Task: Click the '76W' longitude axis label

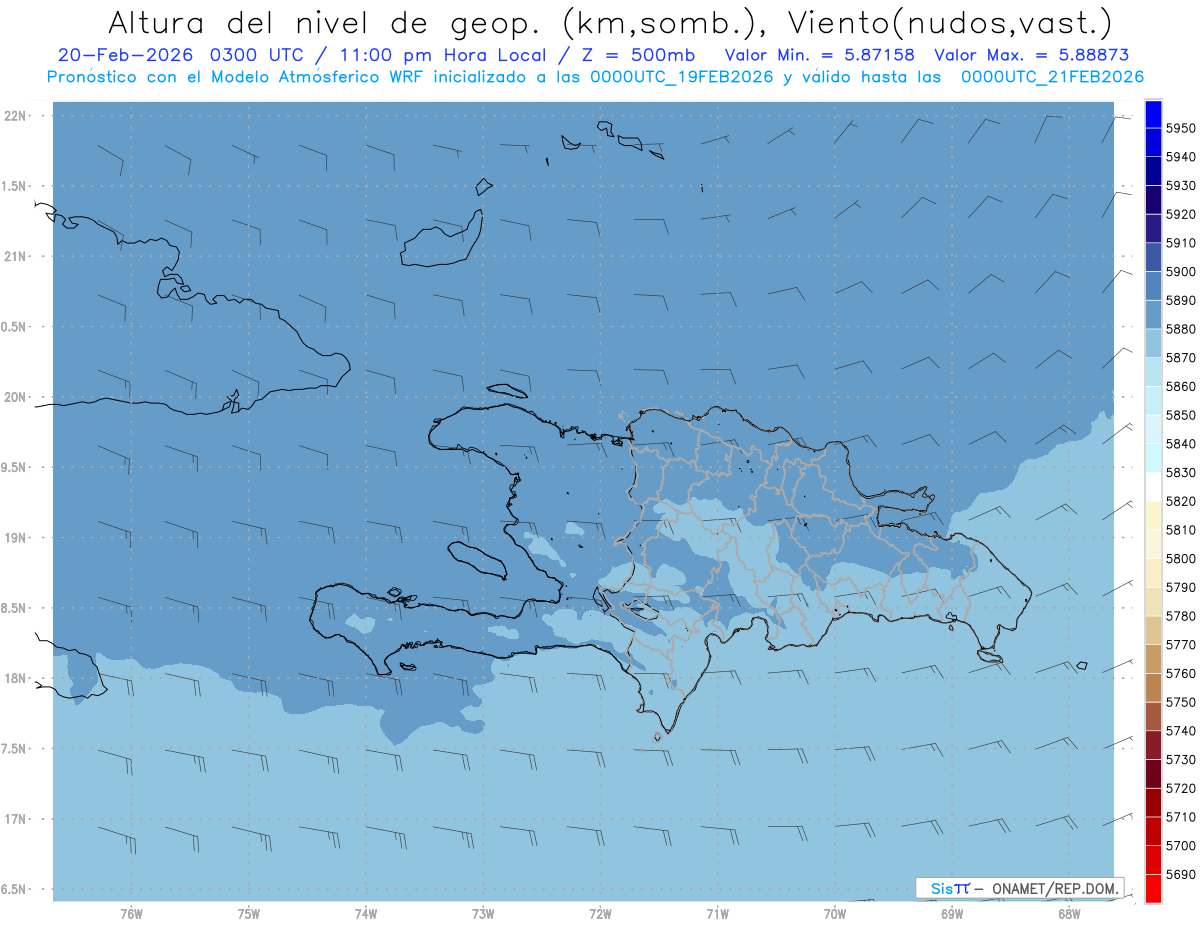Action: (131, 914)
